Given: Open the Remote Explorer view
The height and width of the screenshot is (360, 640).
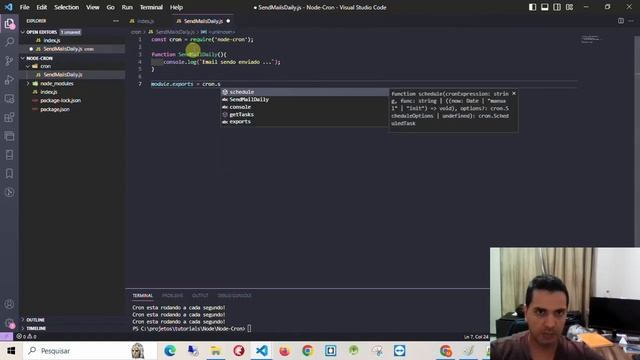Looking at the screenshot, I should tap(9, 99).
